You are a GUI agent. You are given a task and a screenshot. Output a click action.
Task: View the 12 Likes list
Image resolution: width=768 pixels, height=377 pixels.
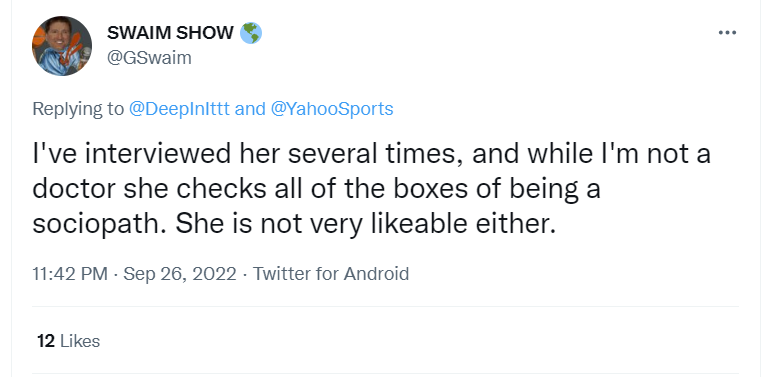click(69, 341)
